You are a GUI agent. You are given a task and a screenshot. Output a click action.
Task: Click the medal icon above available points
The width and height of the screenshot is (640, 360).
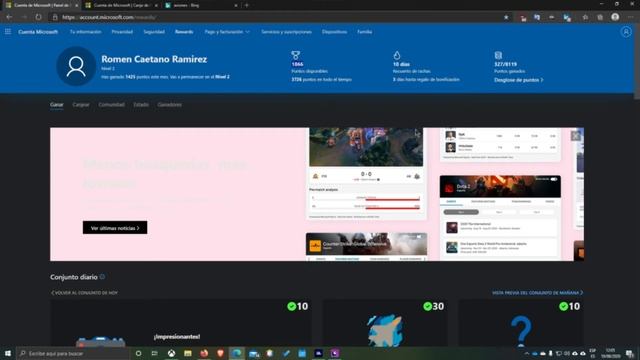(x=296, y=55)
